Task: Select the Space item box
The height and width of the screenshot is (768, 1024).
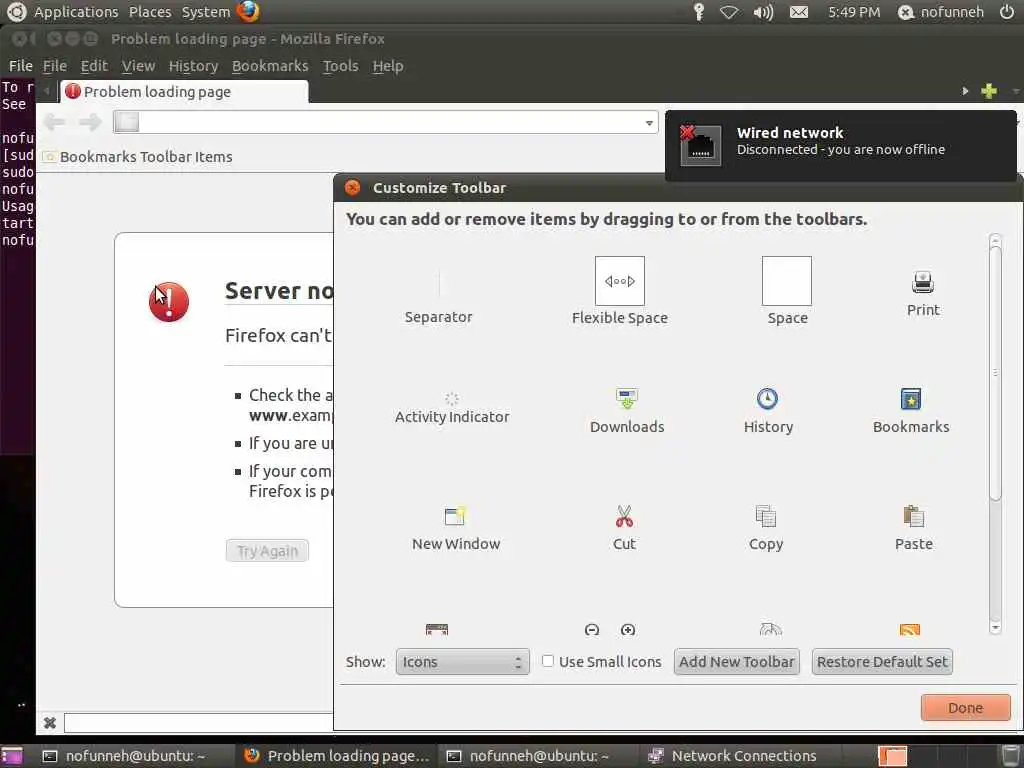Action: click(787, 281)
